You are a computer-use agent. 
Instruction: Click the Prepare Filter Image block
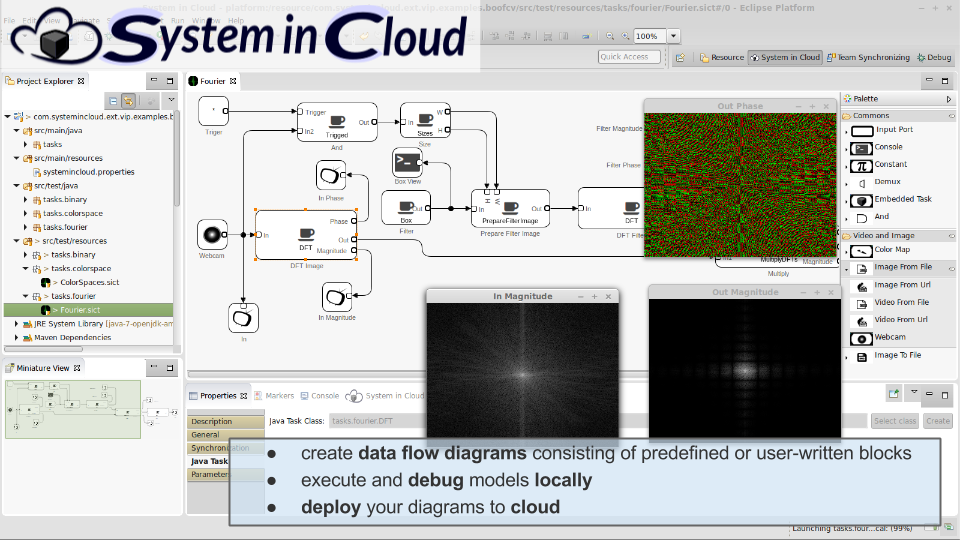pos(510,209)
